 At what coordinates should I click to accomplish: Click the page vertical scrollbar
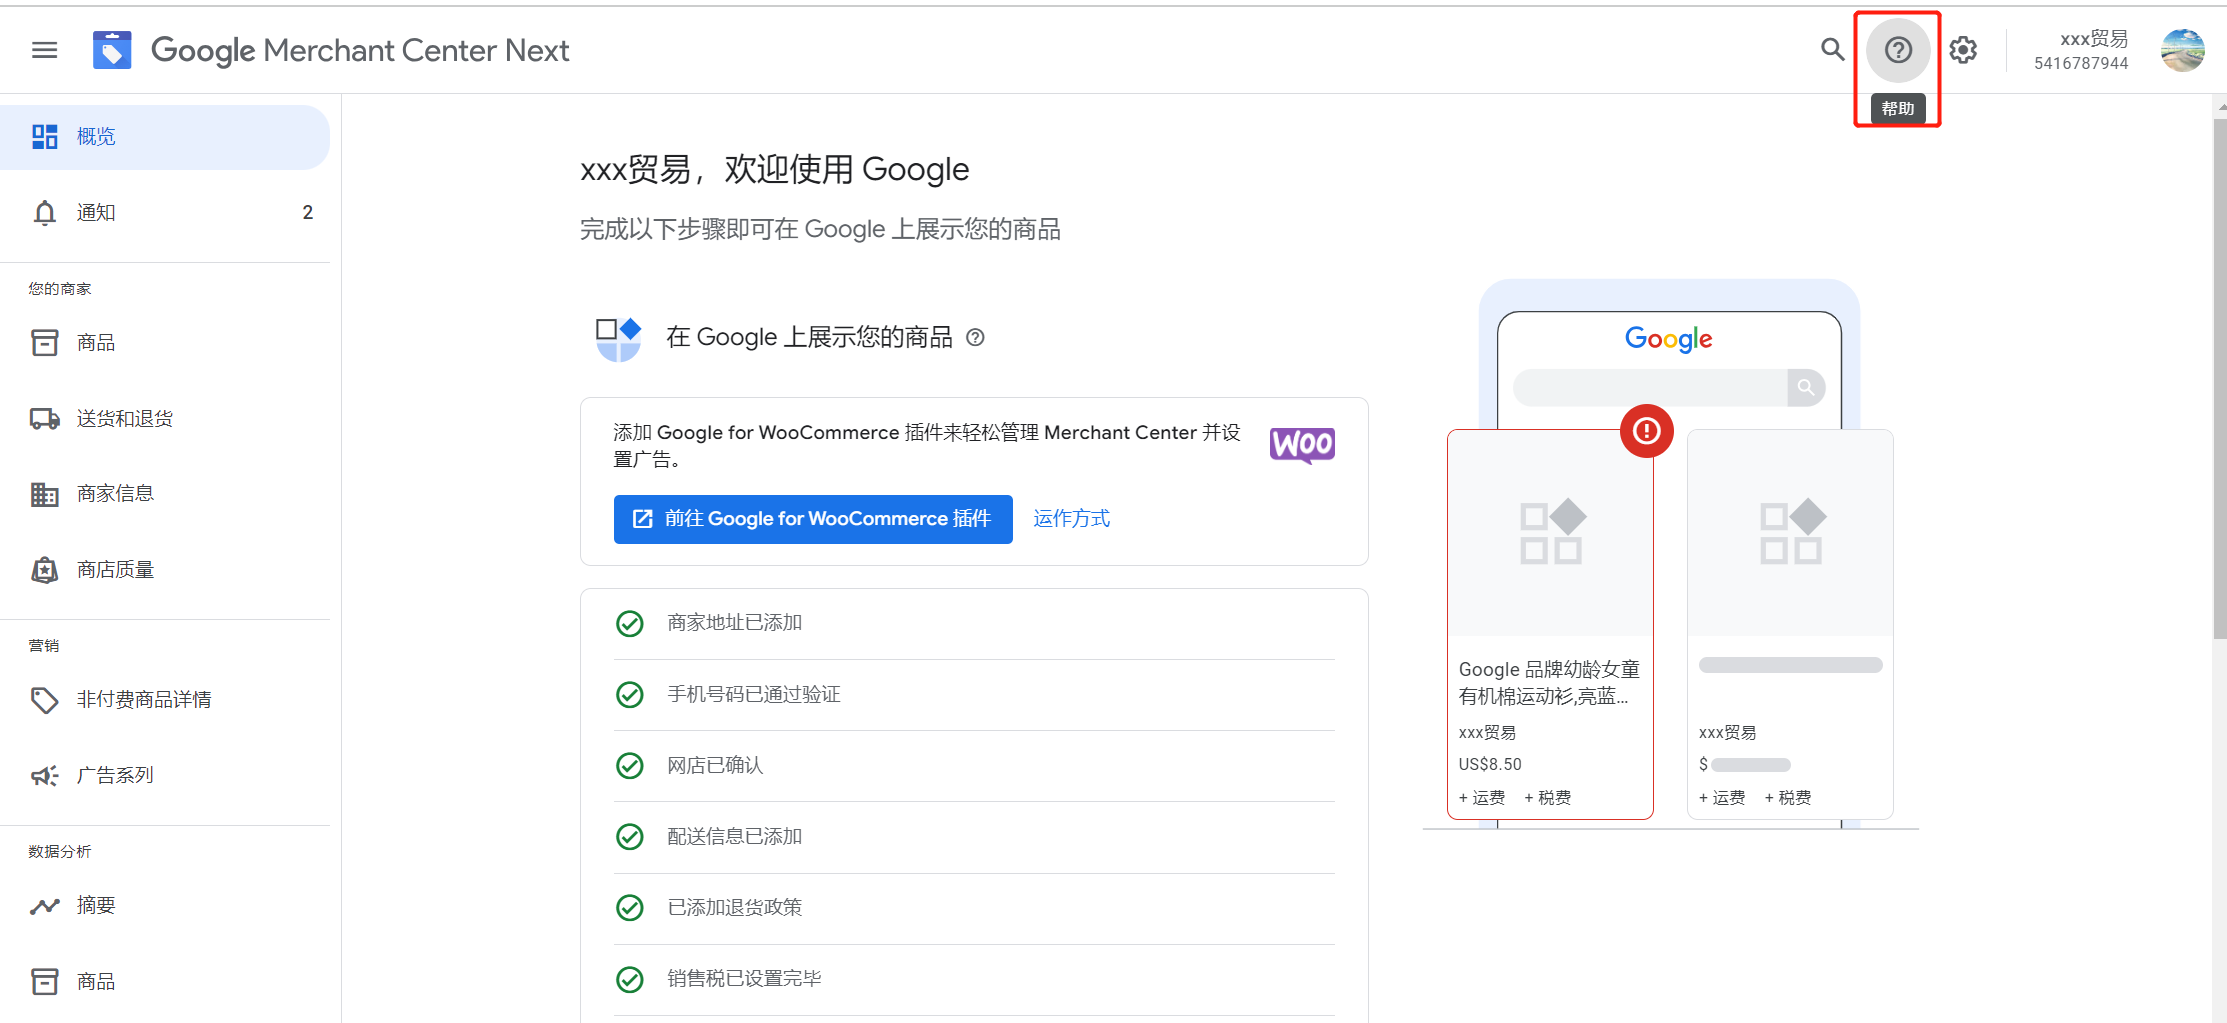(x=2220, y=380)
